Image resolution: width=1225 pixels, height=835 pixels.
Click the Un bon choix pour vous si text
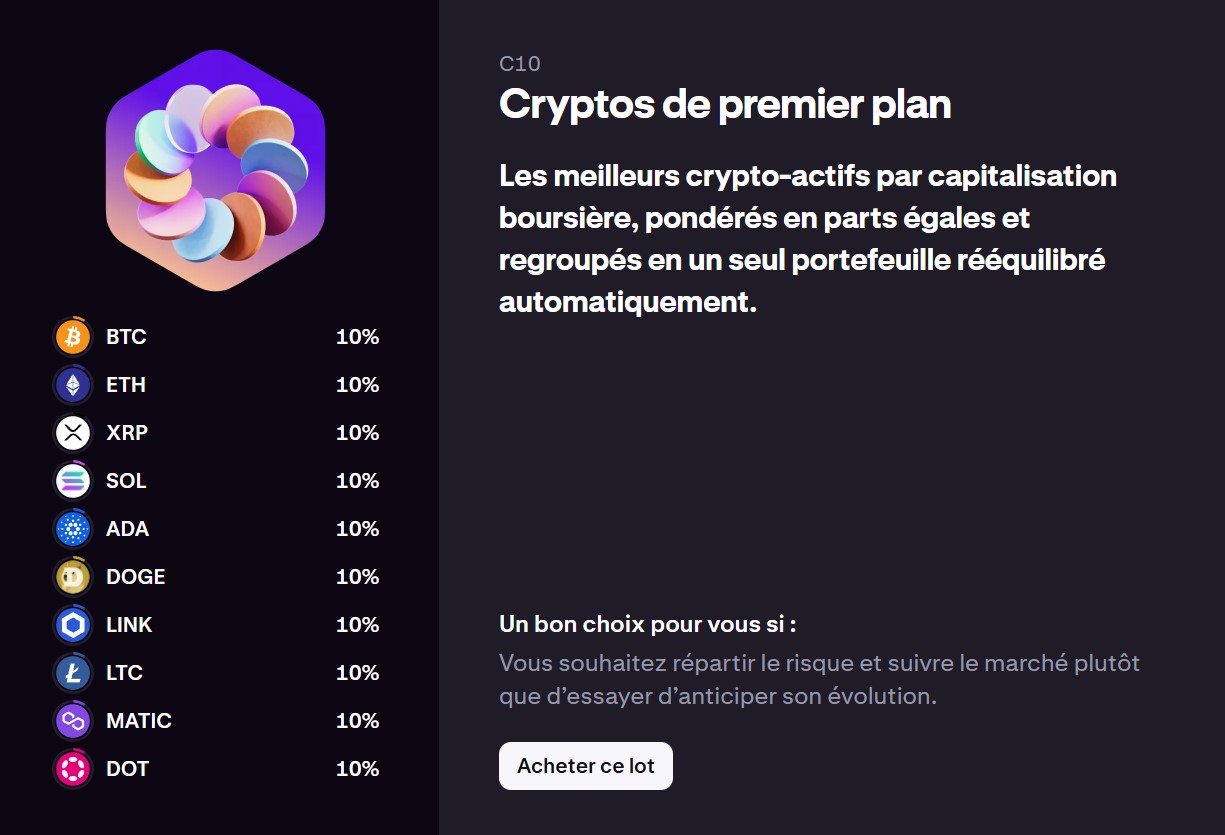647,623
